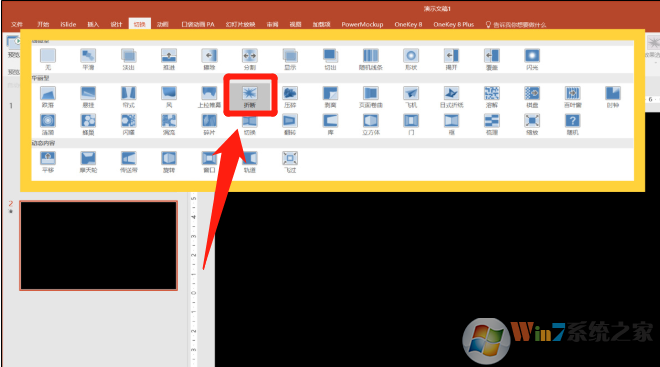Viewport: 660px width, 367px height.
Task: Select the 折断 (Fracture) transition effect
Action: 250,96
